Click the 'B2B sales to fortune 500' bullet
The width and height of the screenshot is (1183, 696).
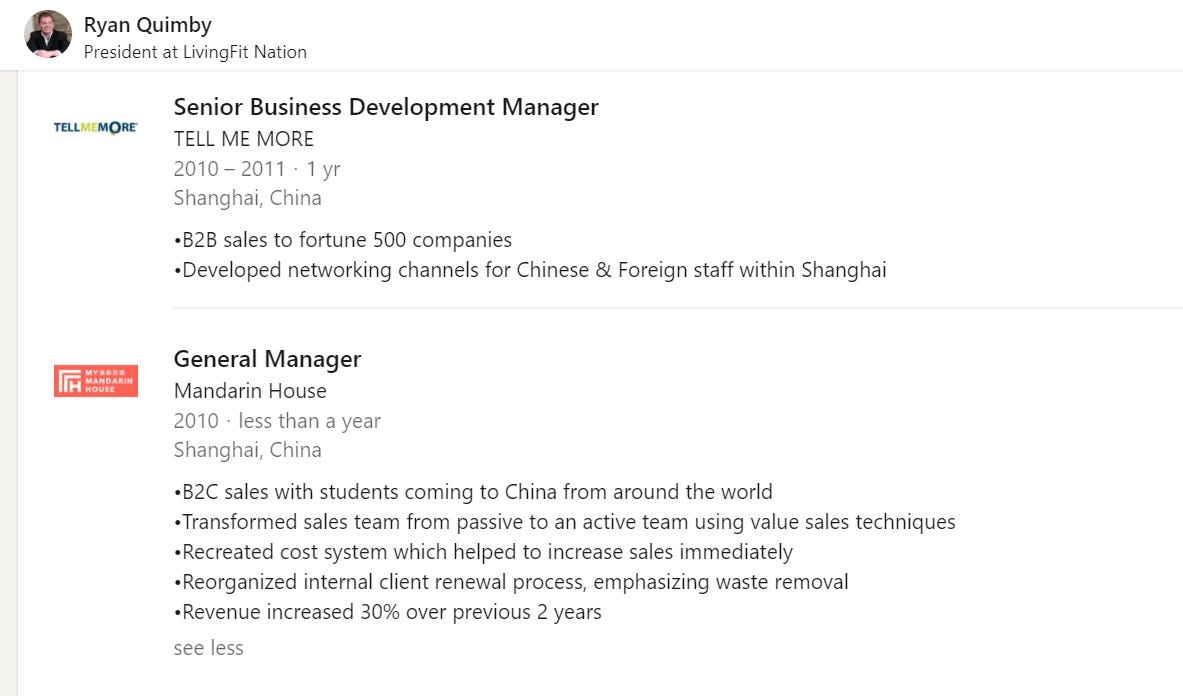tap(343, 240)
